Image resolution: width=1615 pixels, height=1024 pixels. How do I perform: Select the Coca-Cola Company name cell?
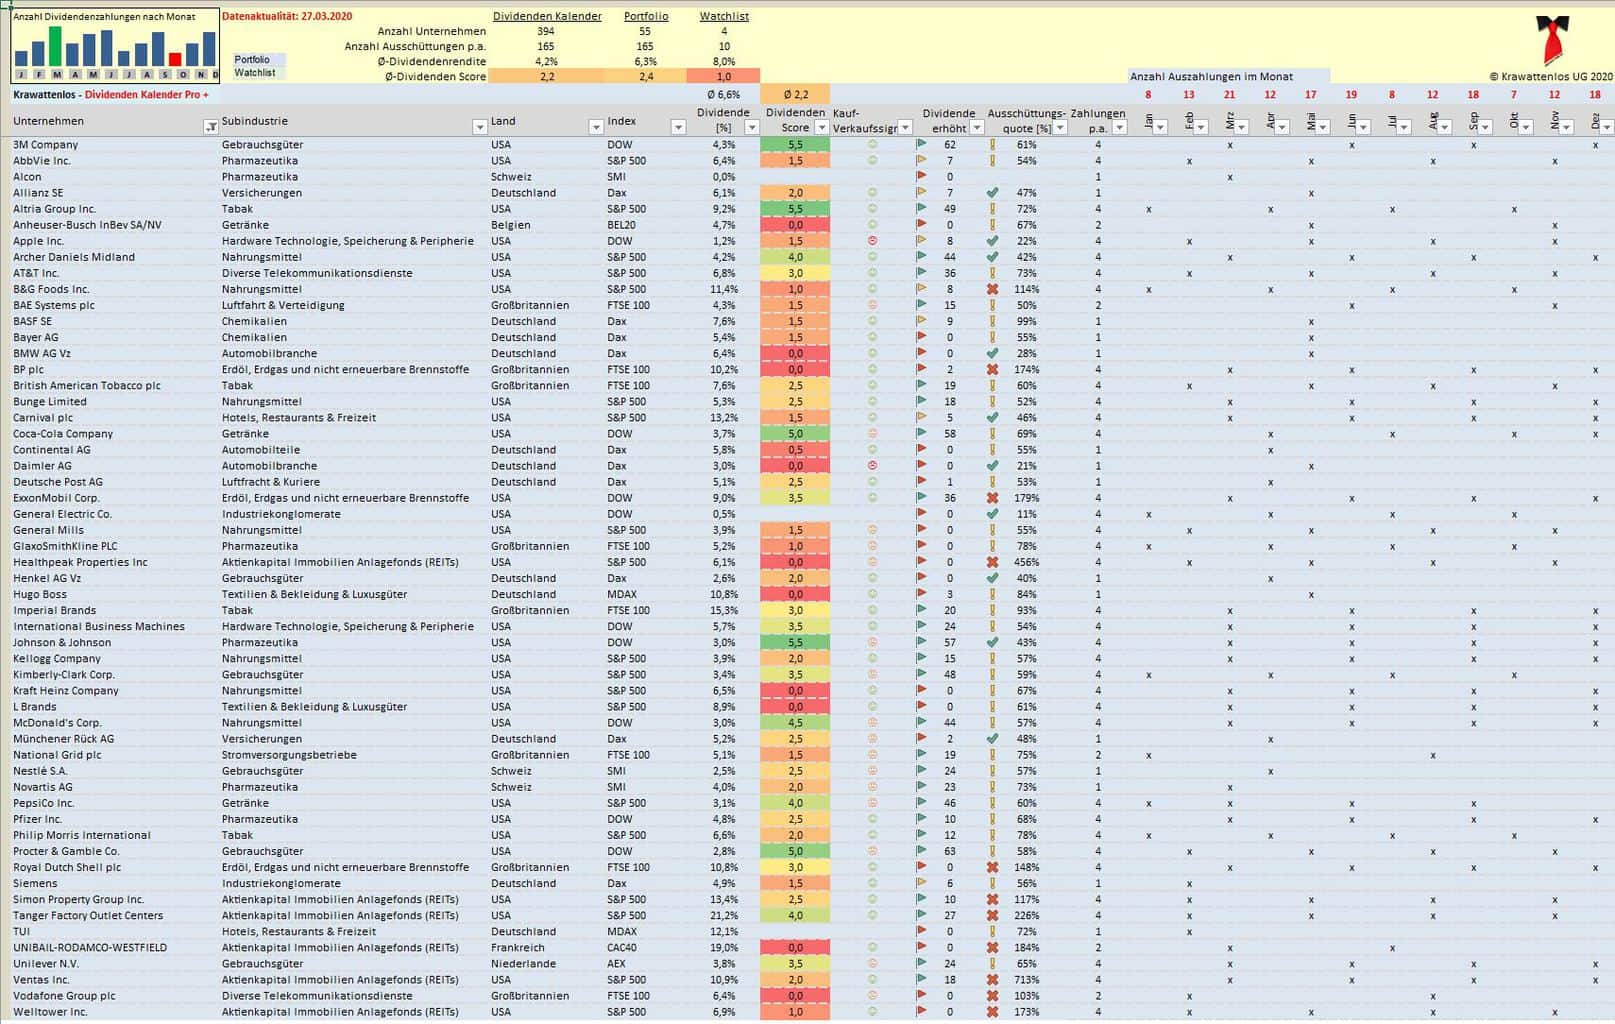(63, 434)
